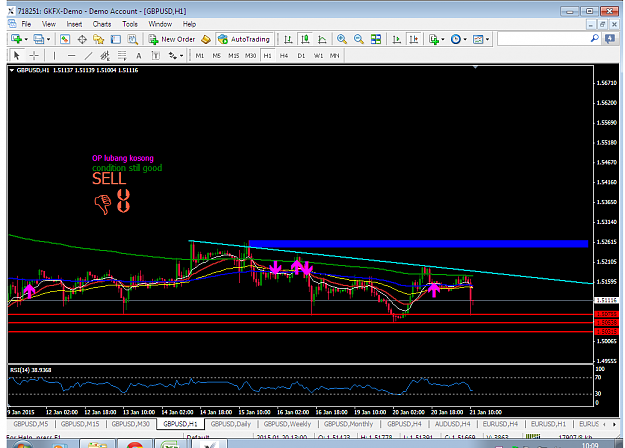
Task: Open the File menu
Action: [26, 24]
